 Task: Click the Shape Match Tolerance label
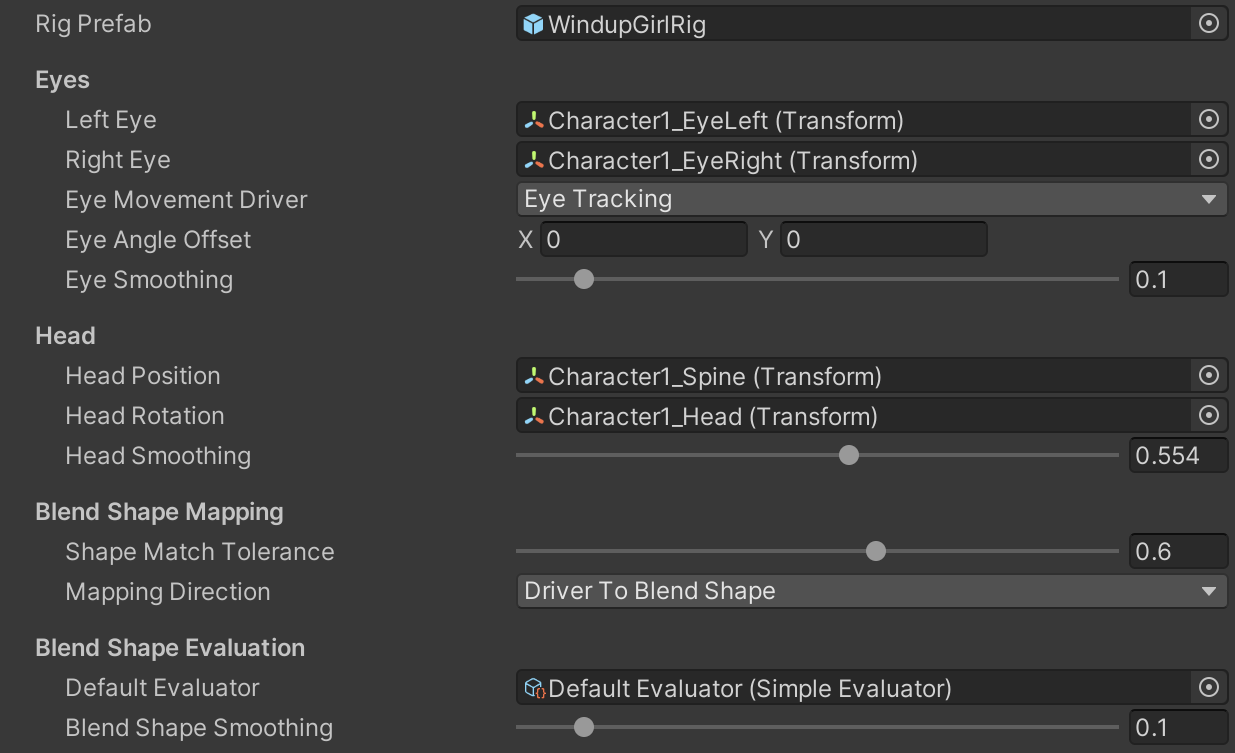tap(200, 552)
